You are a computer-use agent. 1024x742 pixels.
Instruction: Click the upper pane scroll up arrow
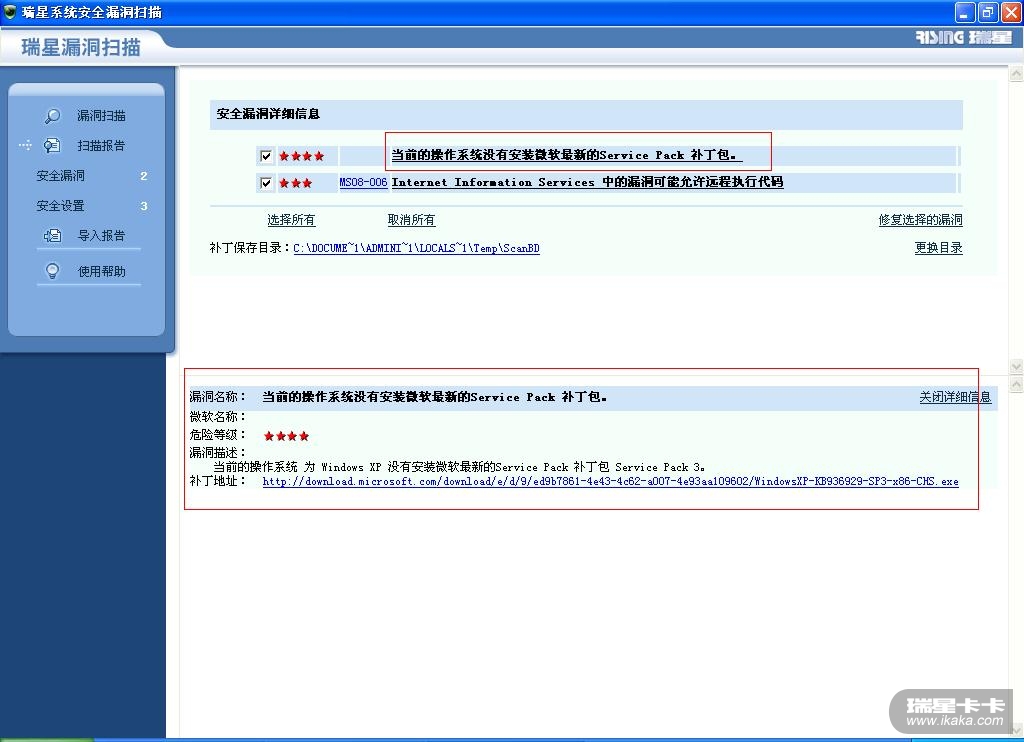[1016, 74]
